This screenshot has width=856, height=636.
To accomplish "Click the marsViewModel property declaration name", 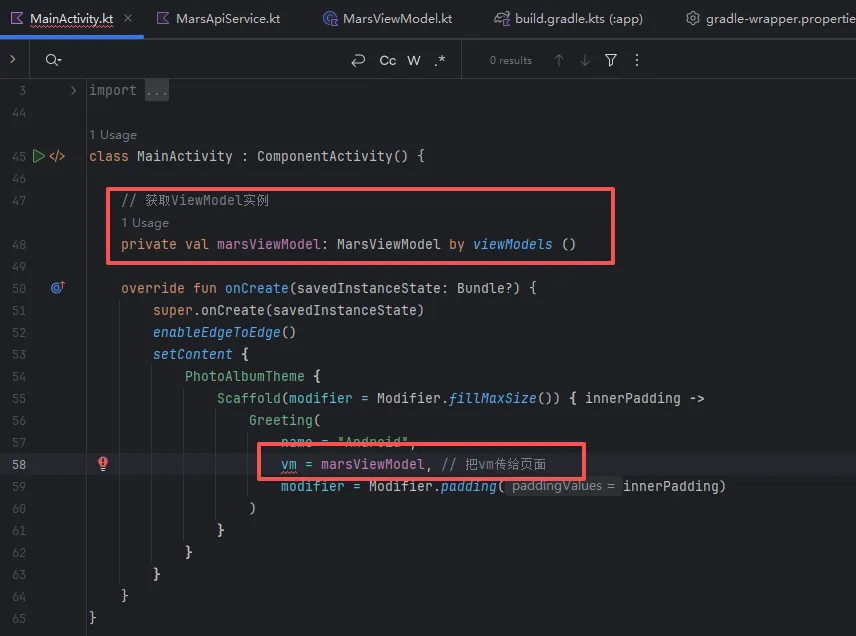I will coord(269,244).
